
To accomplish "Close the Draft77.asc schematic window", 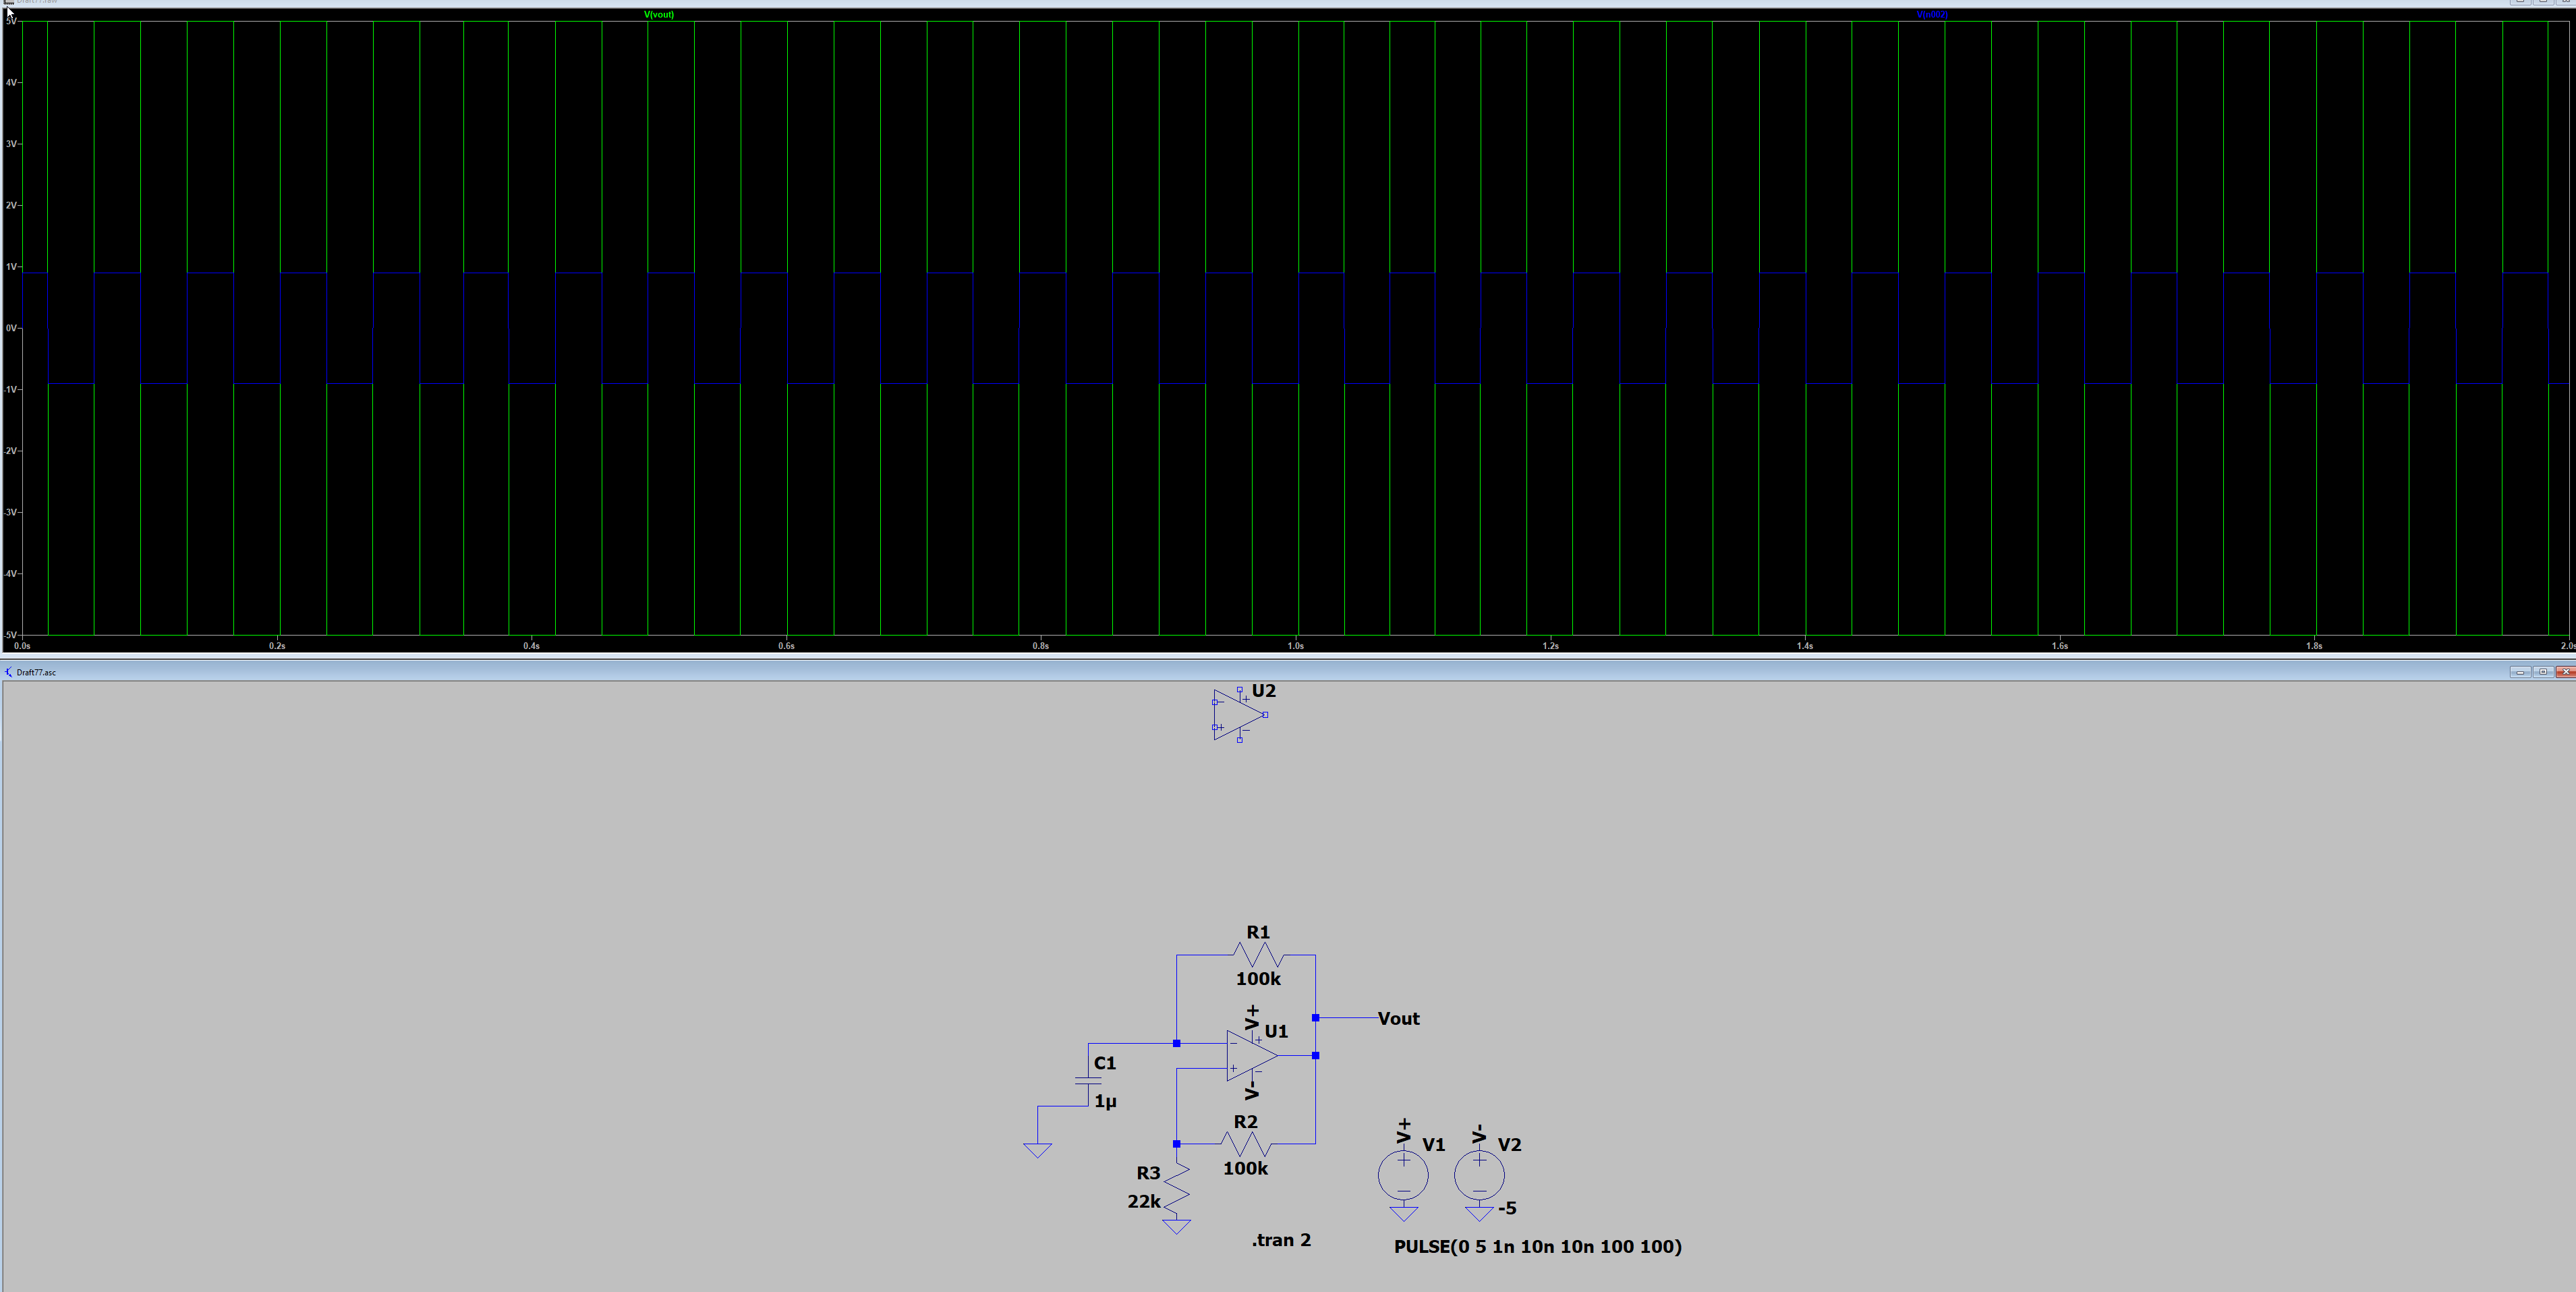I will pyautogui.click(x=2565, y=672).
